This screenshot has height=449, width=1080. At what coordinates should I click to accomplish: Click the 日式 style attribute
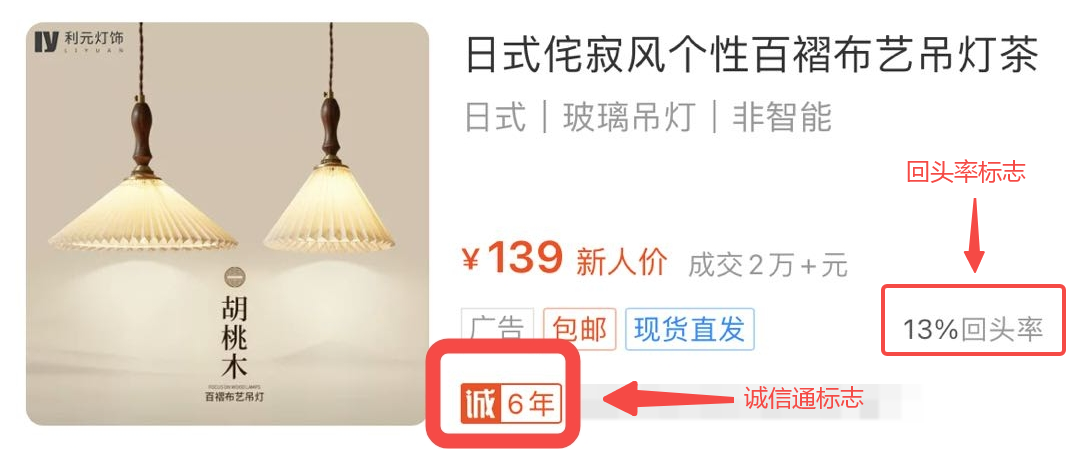click(x=496, y=117)
